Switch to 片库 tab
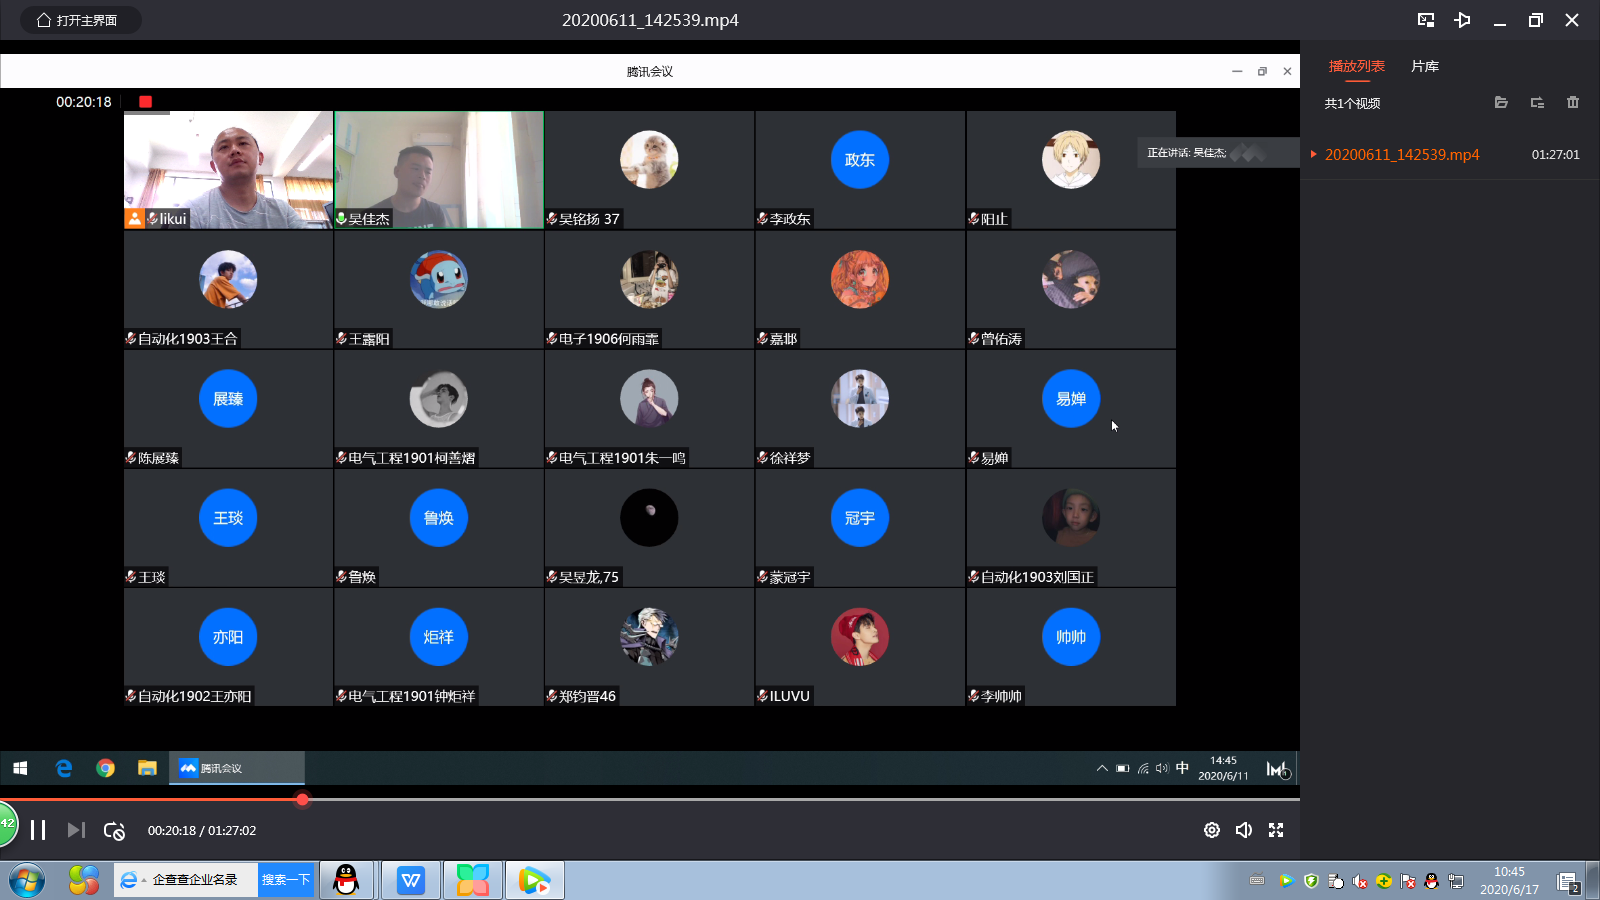This screenshot has width=1600, height=900. coord(1424,66)
